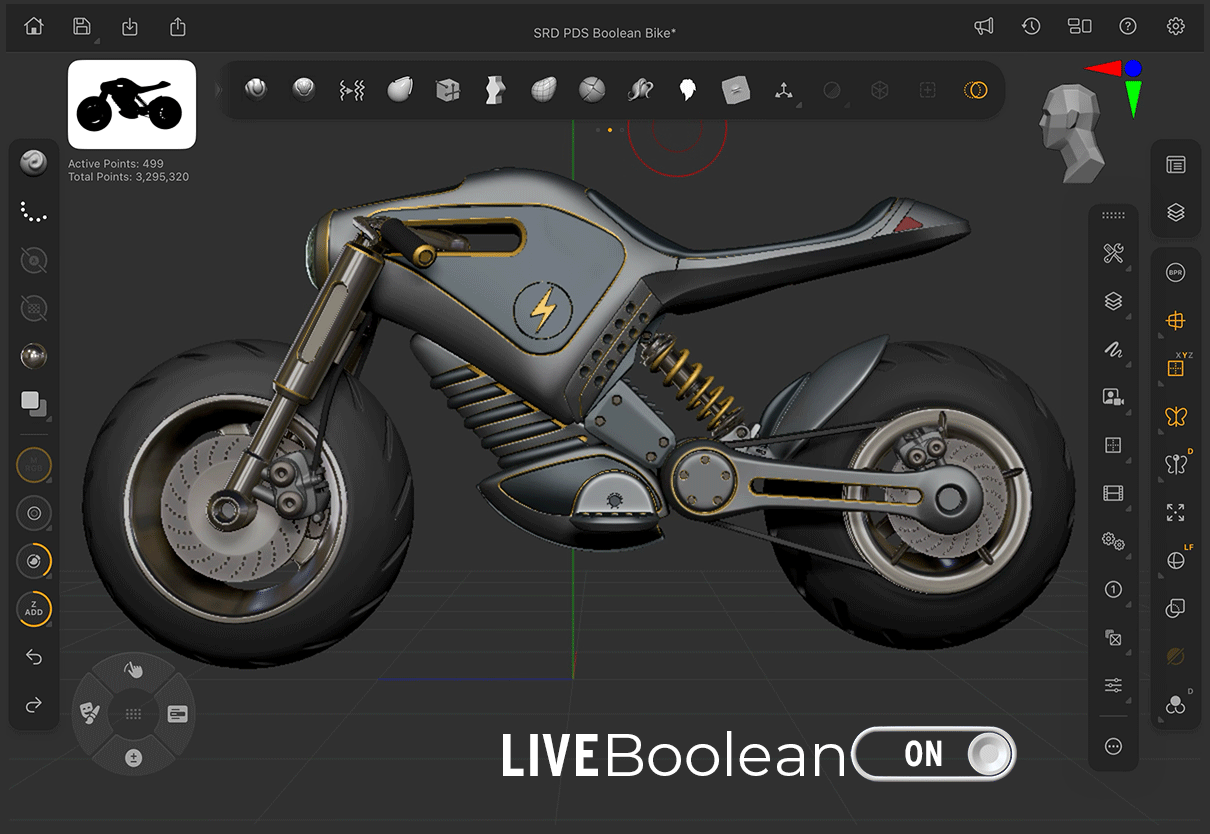
Task: Switch the LIVE Boolean toggle off
Action: point(935,754)
